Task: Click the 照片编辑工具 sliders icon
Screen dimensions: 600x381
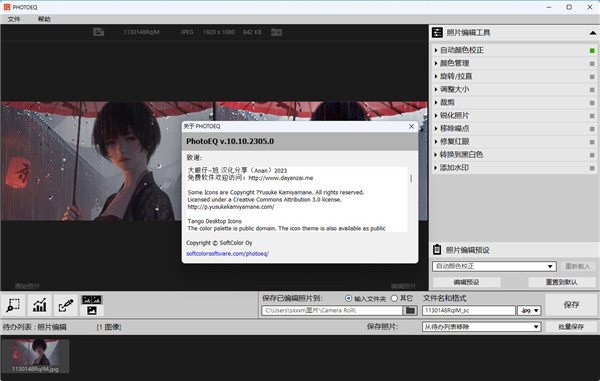Action: pos(437,33)
